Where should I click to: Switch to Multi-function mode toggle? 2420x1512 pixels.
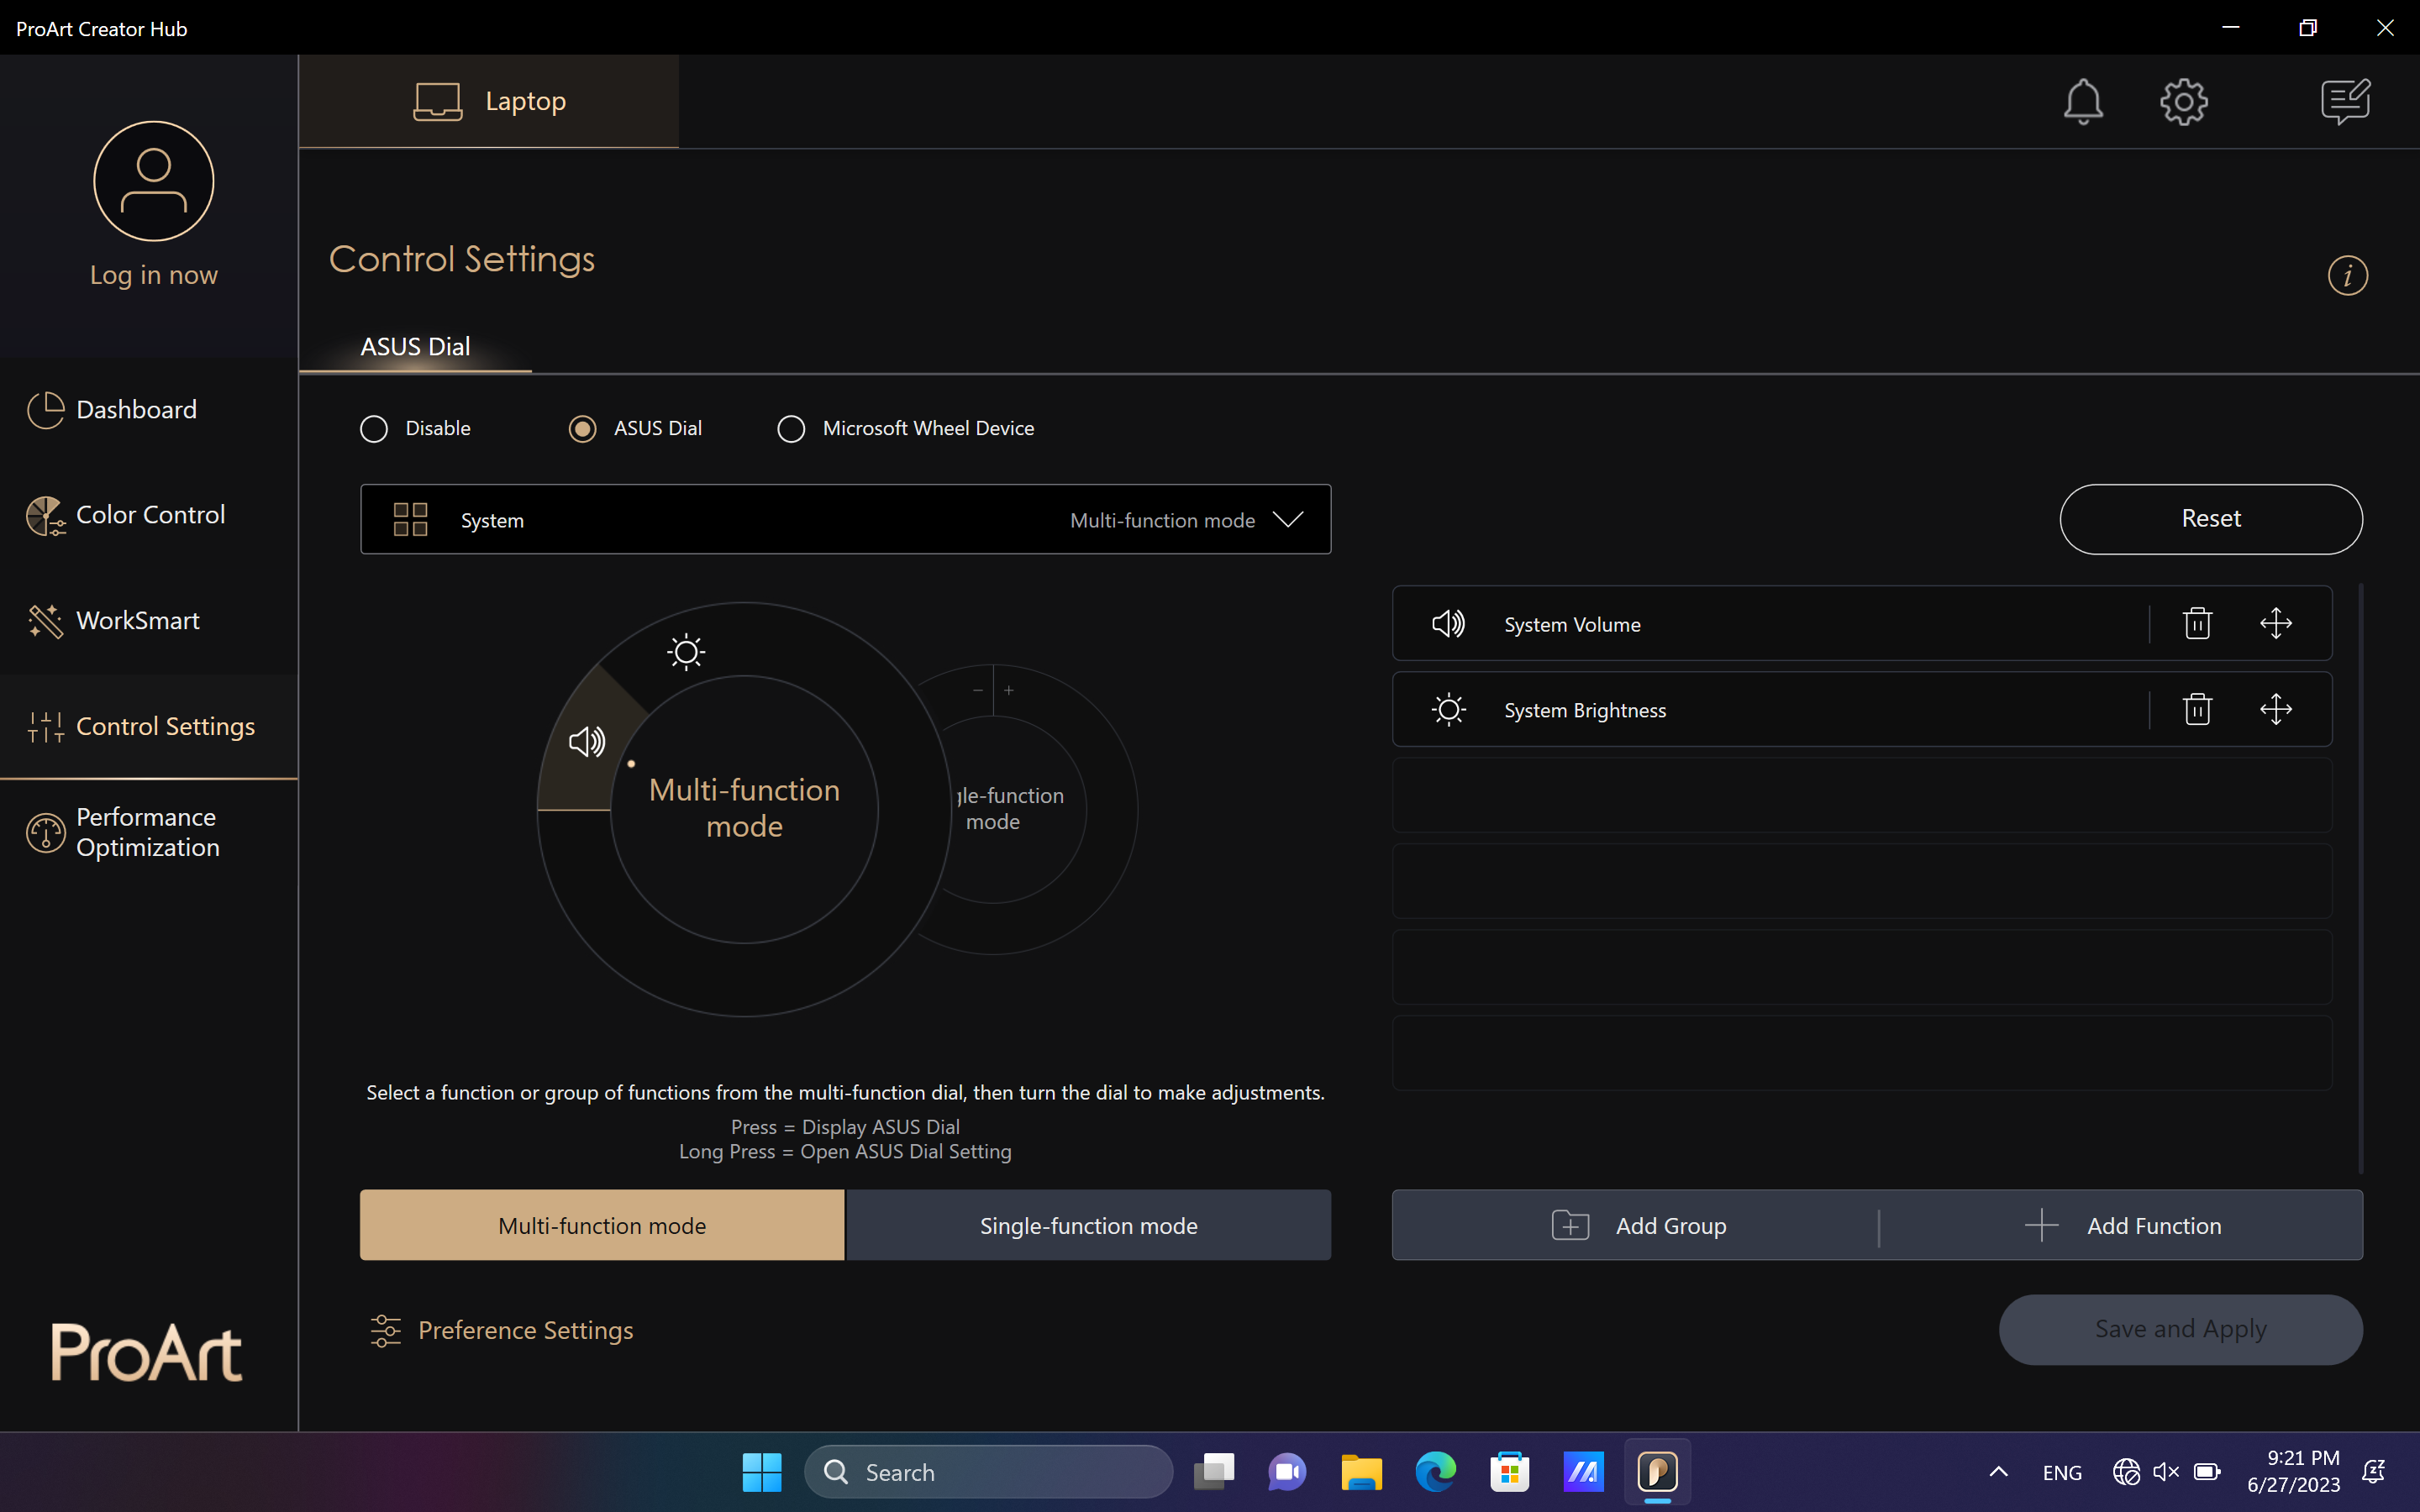pos(602,1225)
